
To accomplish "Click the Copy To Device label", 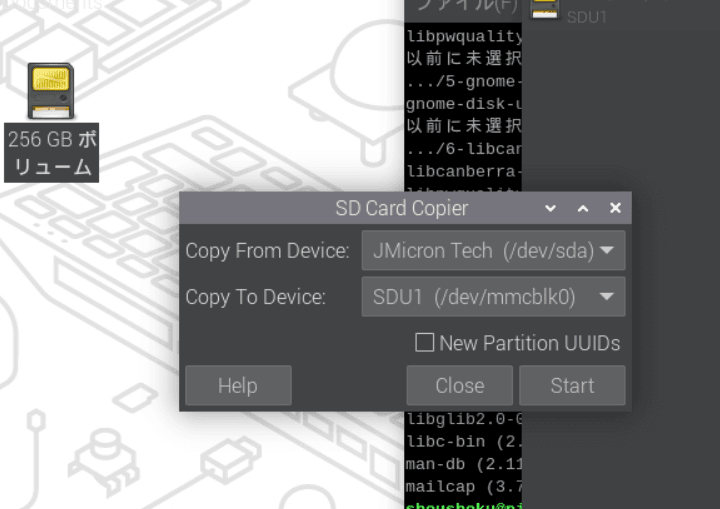I will 256,297.
